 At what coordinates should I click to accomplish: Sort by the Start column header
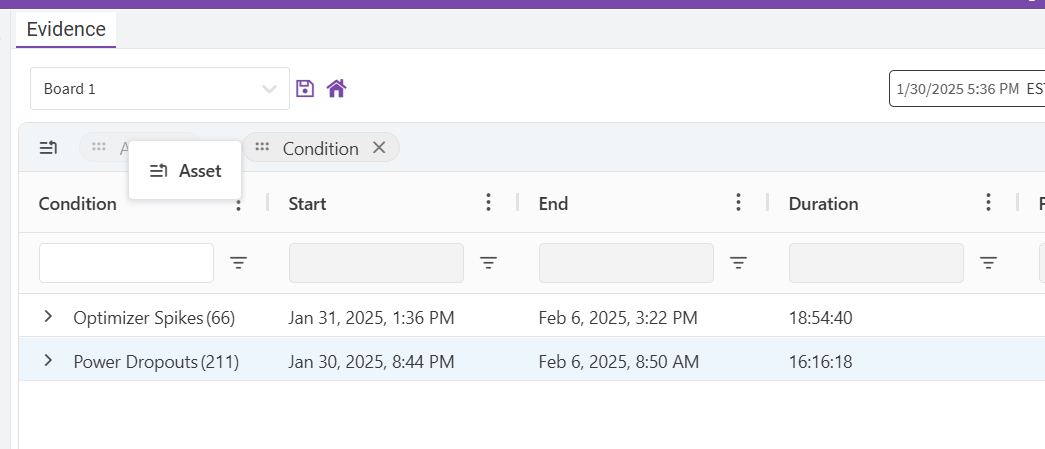coord(308,204)
